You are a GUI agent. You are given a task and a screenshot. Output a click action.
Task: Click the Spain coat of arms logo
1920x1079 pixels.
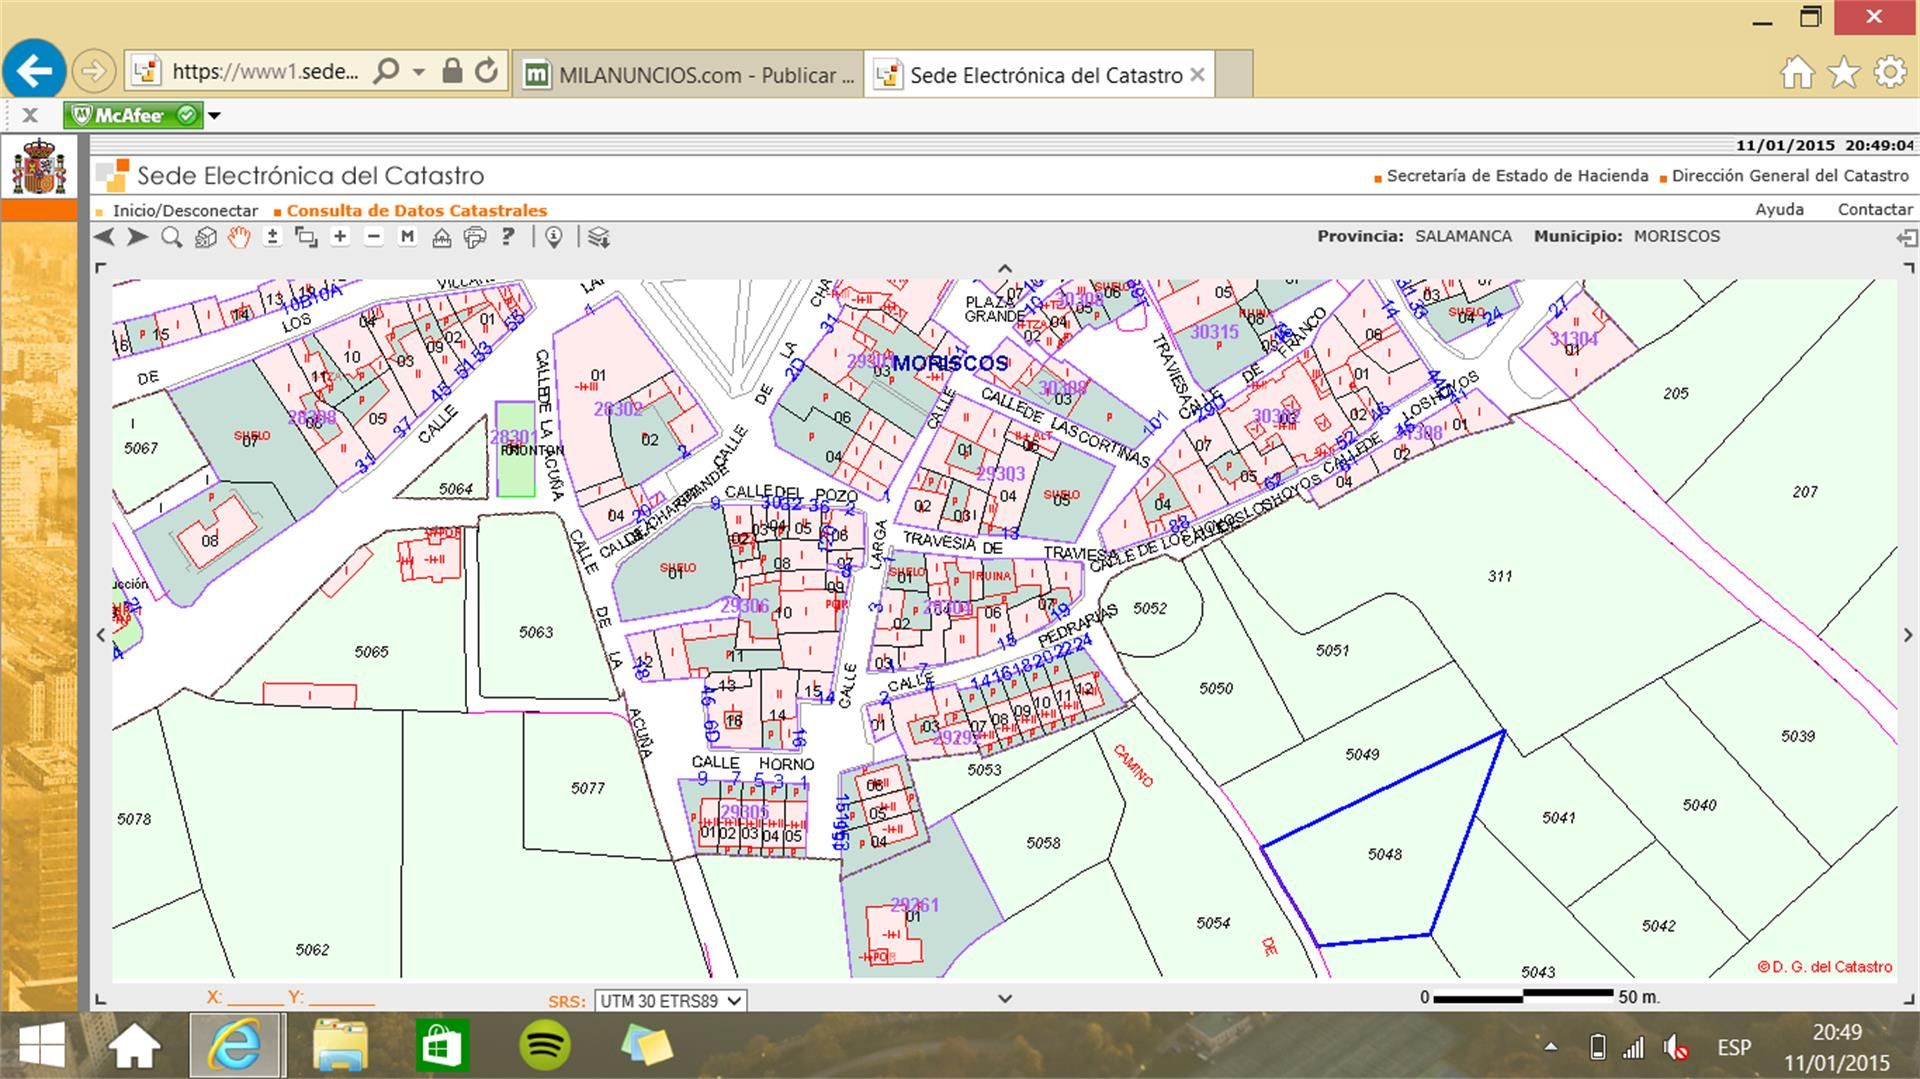click(39, 167)
